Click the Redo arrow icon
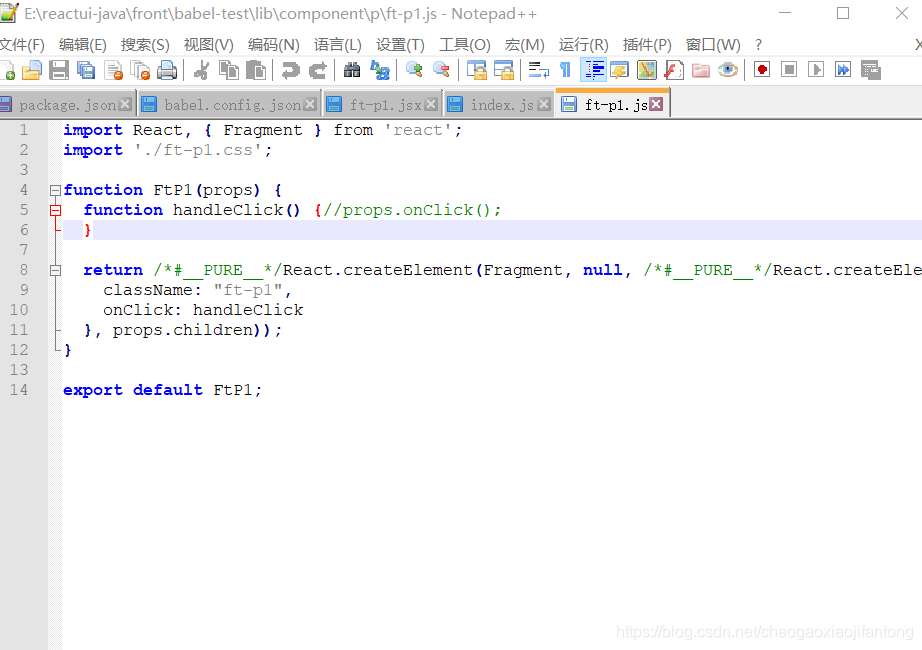The height and width of the screenshot is (650, 922). pos(318,70)
